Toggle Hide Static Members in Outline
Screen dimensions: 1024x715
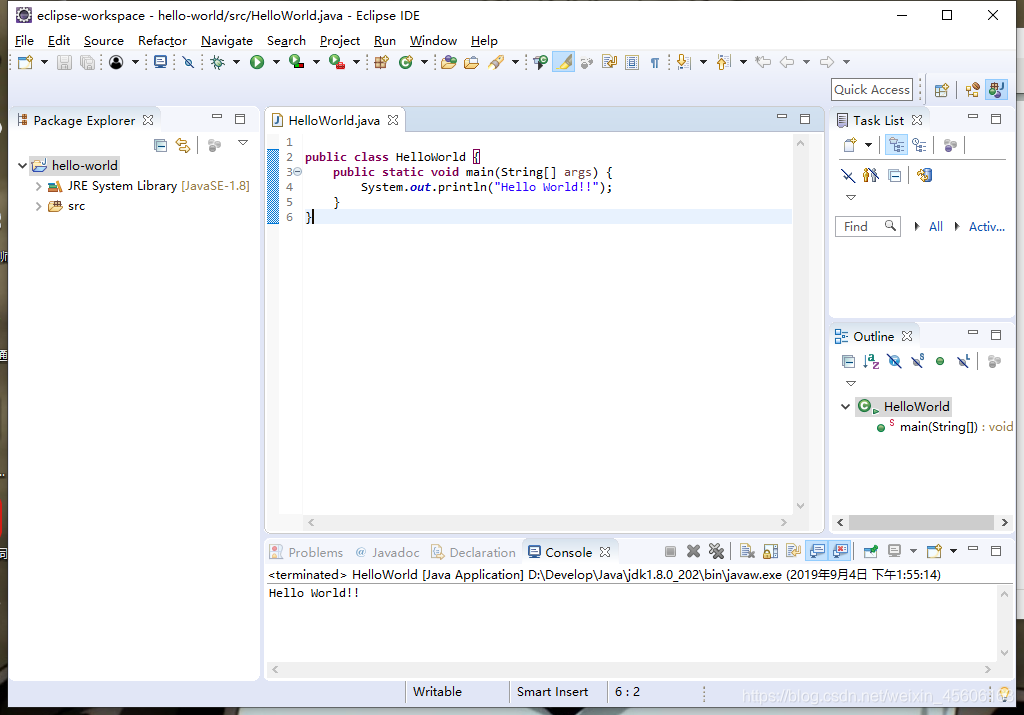917,361
